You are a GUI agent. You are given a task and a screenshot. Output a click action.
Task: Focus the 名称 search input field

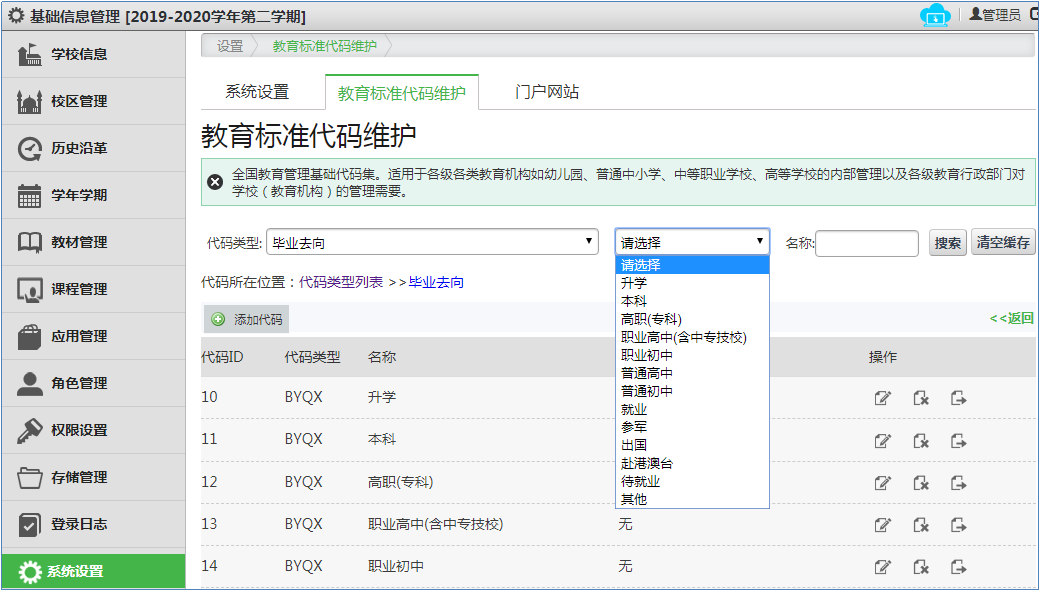click(x=867, y=243)
